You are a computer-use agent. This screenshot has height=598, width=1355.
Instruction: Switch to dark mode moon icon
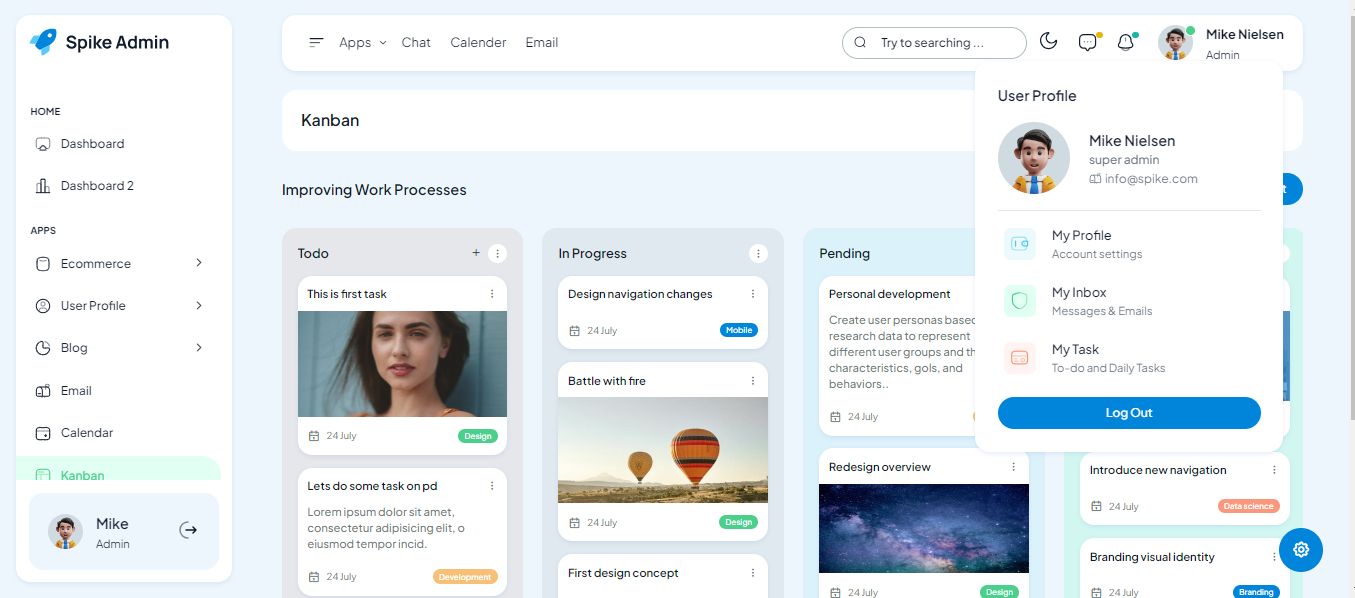1048,41
